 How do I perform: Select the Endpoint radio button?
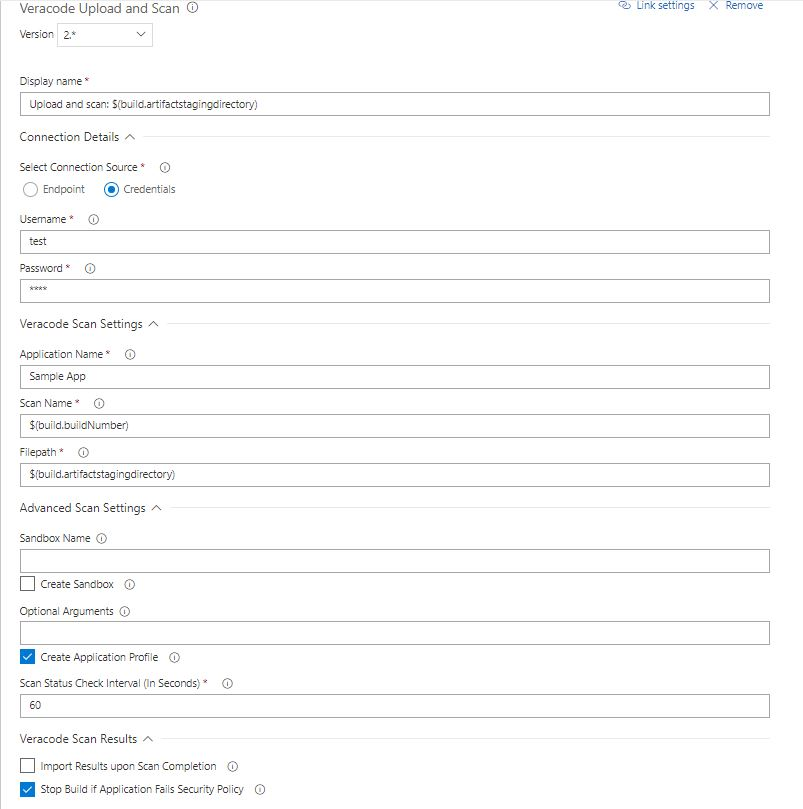click(x=30, y=189)
